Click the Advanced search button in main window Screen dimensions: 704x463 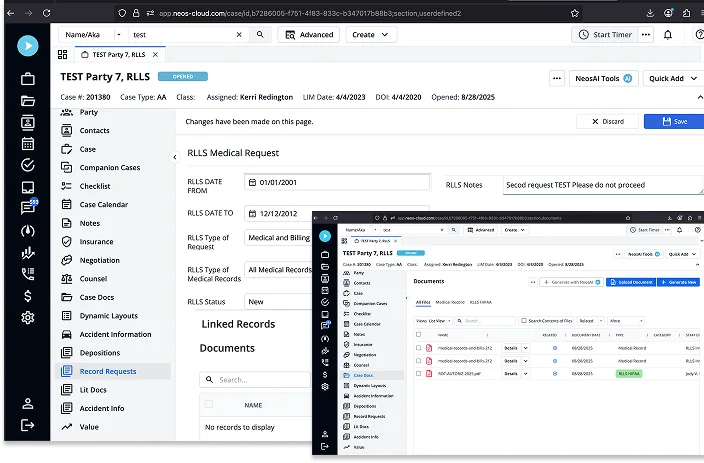[x=308, y=35]
